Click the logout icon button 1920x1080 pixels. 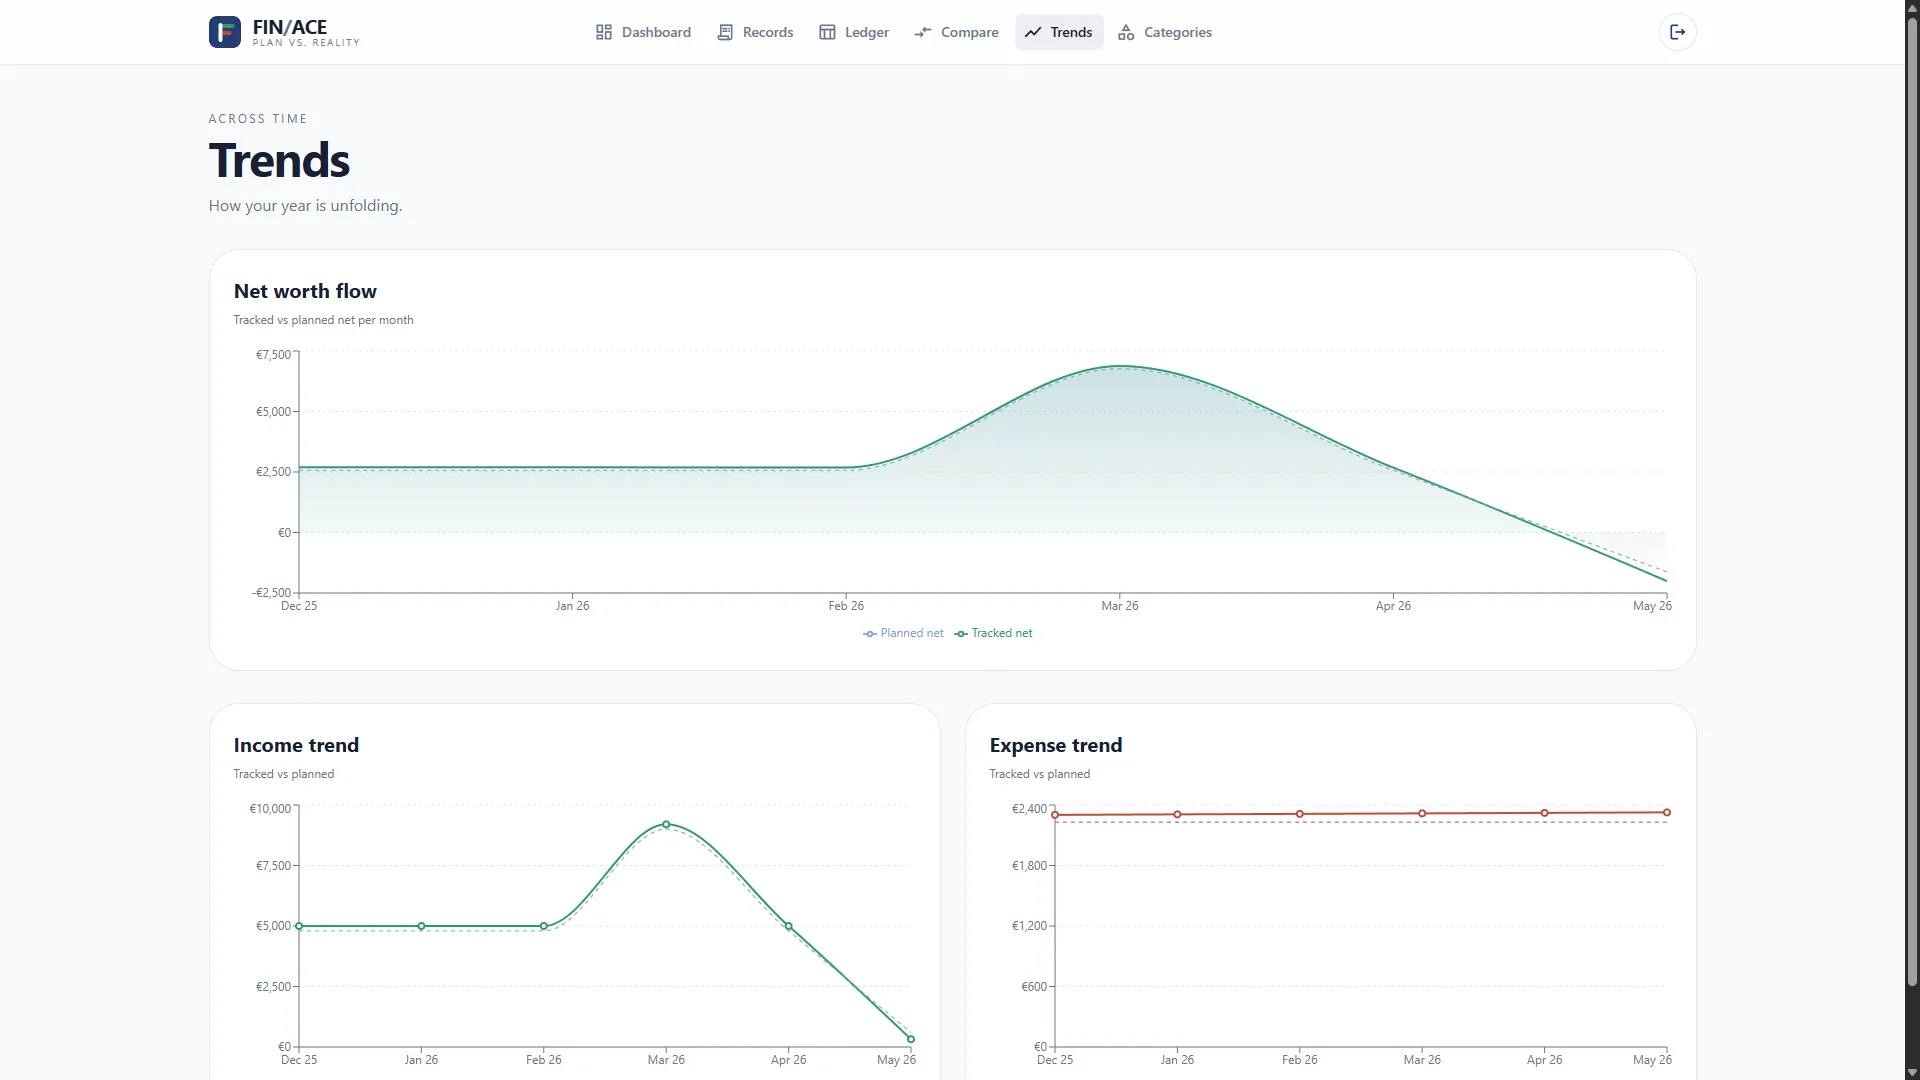coord(1677,32)
